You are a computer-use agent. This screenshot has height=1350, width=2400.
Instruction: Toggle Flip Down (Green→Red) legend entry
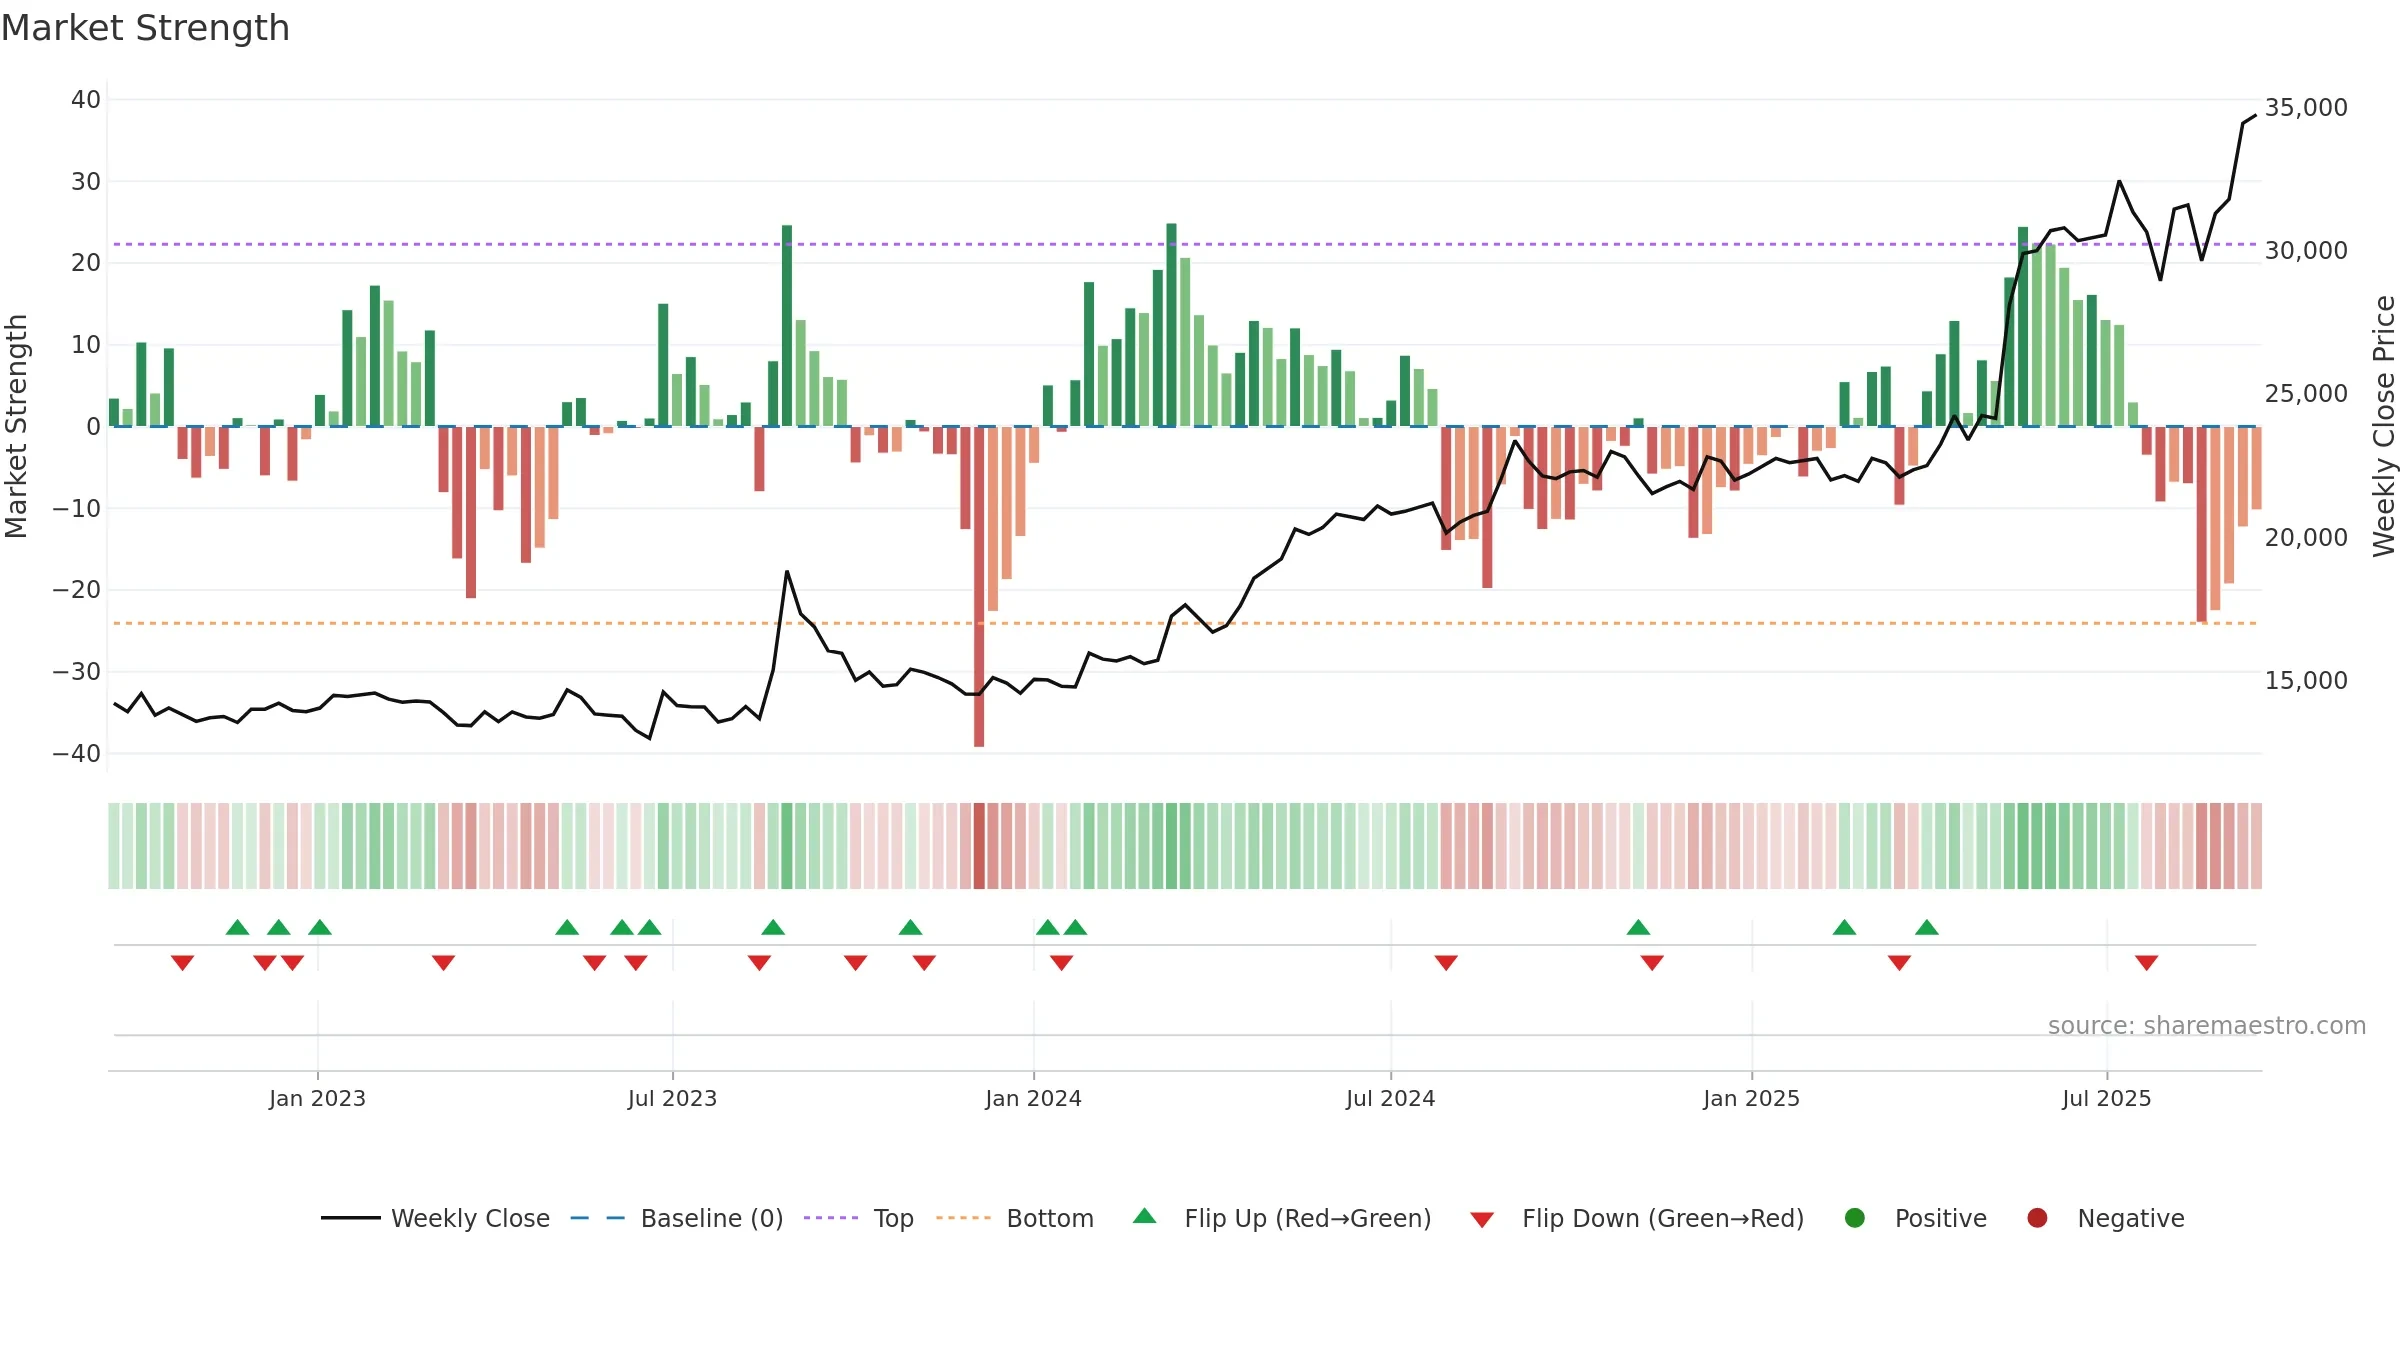[1637, 1218]
